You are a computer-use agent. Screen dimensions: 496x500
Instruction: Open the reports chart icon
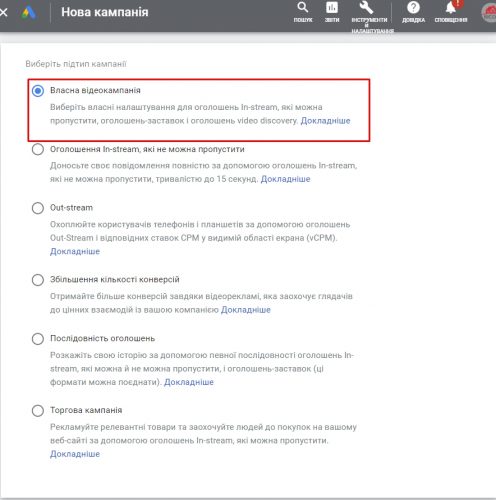332,7
